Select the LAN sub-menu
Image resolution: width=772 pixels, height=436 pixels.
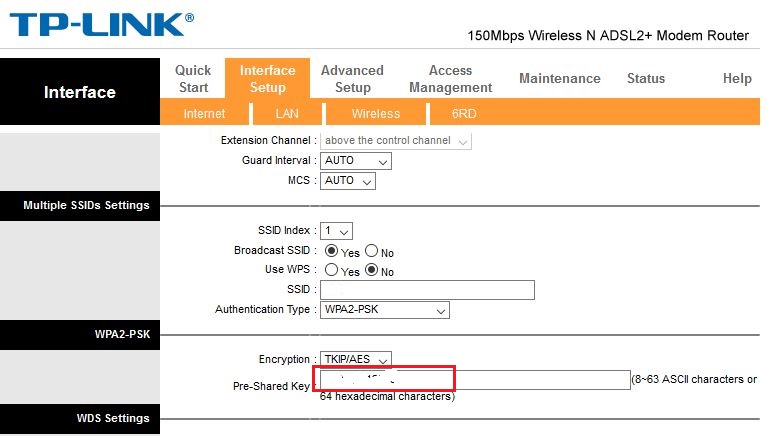click(287, 114)
